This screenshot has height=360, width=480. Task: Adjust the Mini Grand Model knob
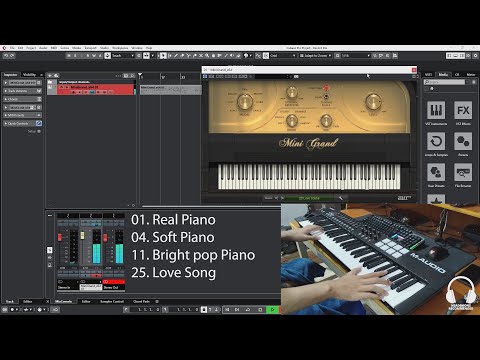pyautogui.click(x=245, y=102)
